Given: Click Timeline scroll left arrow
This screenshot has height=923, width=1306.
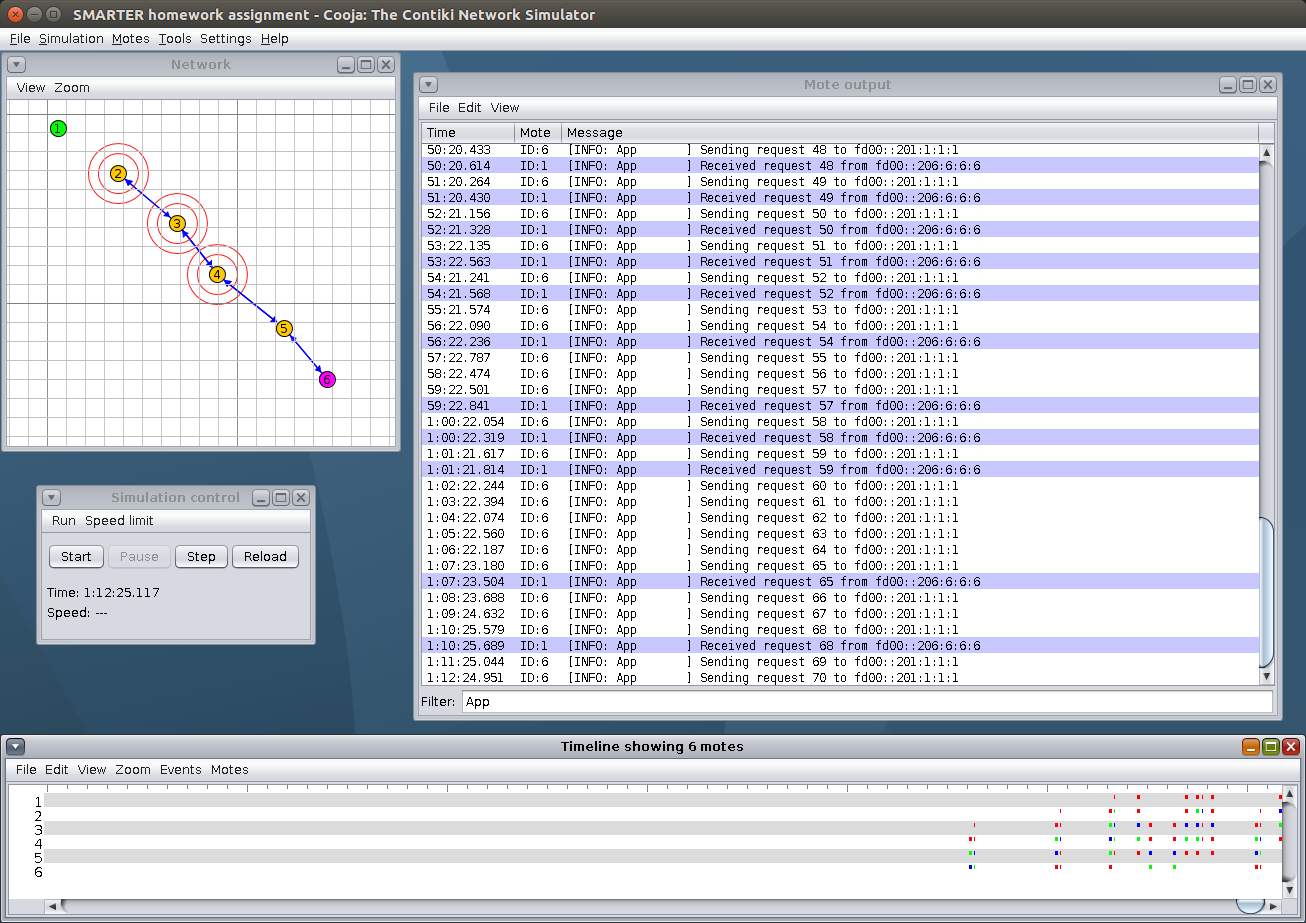Looking at the screenshot, I should point(52,906).
